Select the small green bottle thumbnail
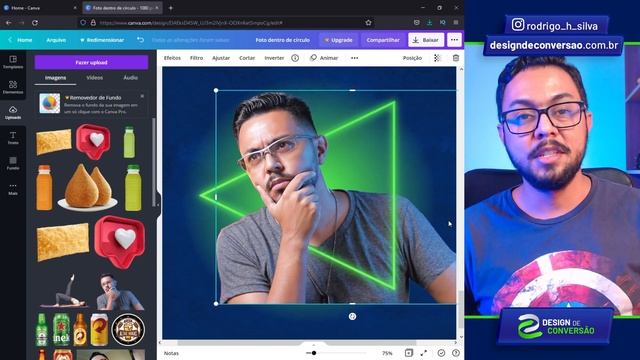This screenshot has width=640, height=360. click(x=129, y=142)
